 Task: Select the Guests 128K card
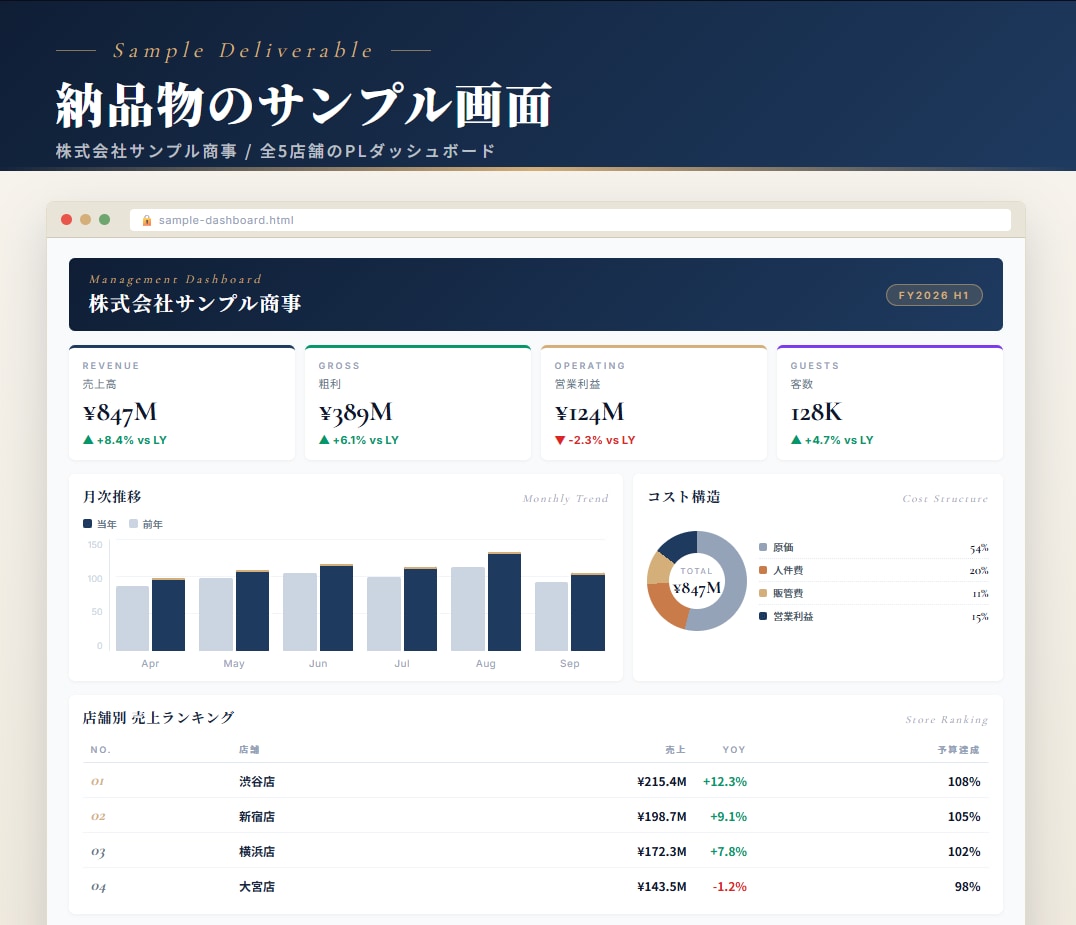(x=890, y=403)
